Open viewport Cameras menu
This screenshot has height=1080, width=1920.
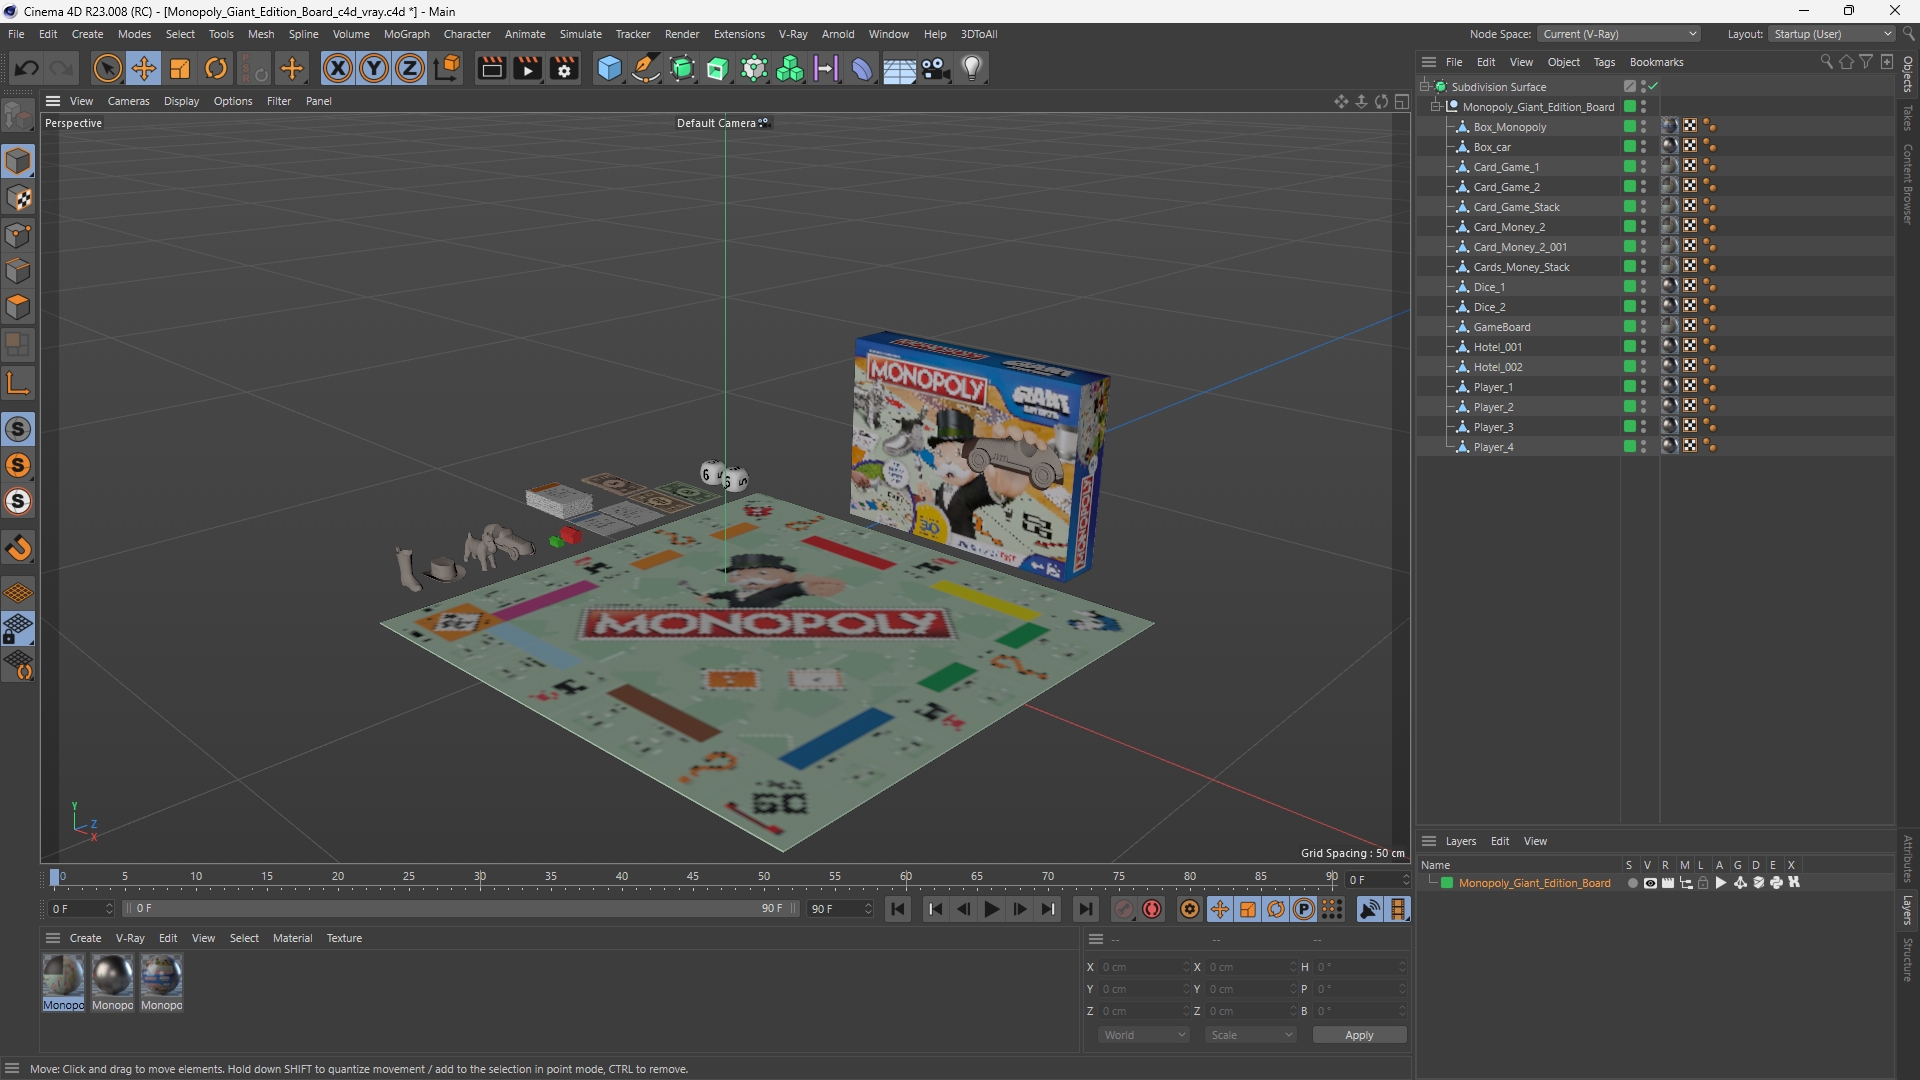click(128, 101)
